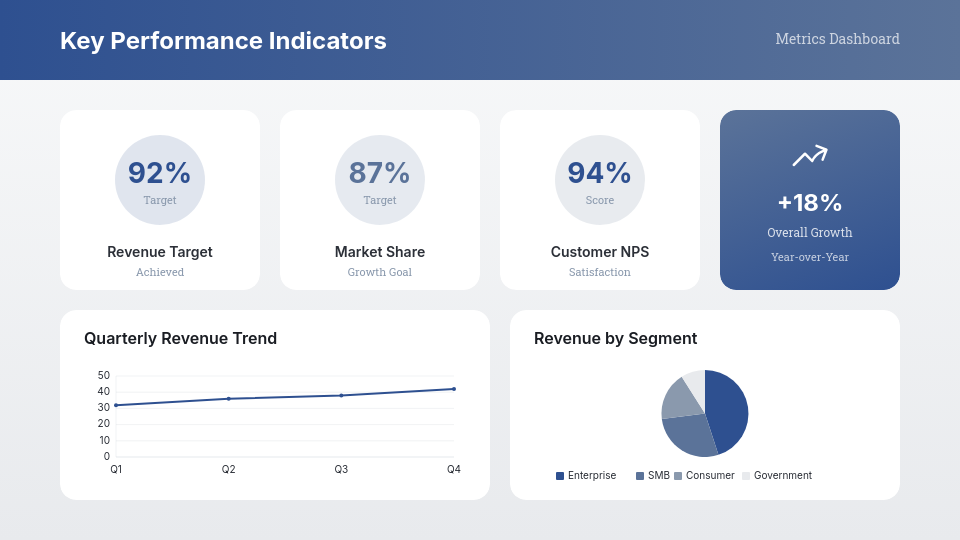This screenshot has width=960, height=540.
Task: Click the Consumer legend color square
Action: (x=678, y=476)
